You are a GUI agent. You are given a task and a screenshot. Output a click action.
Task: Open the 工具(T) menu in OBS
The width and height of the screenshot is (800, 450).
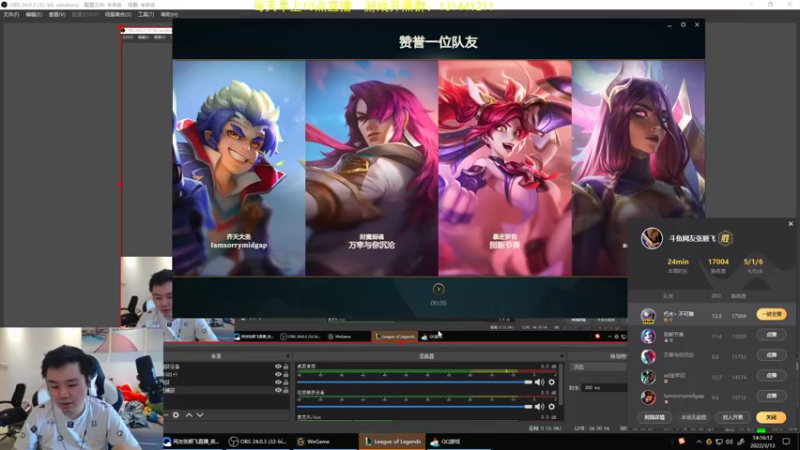[146, 14]
